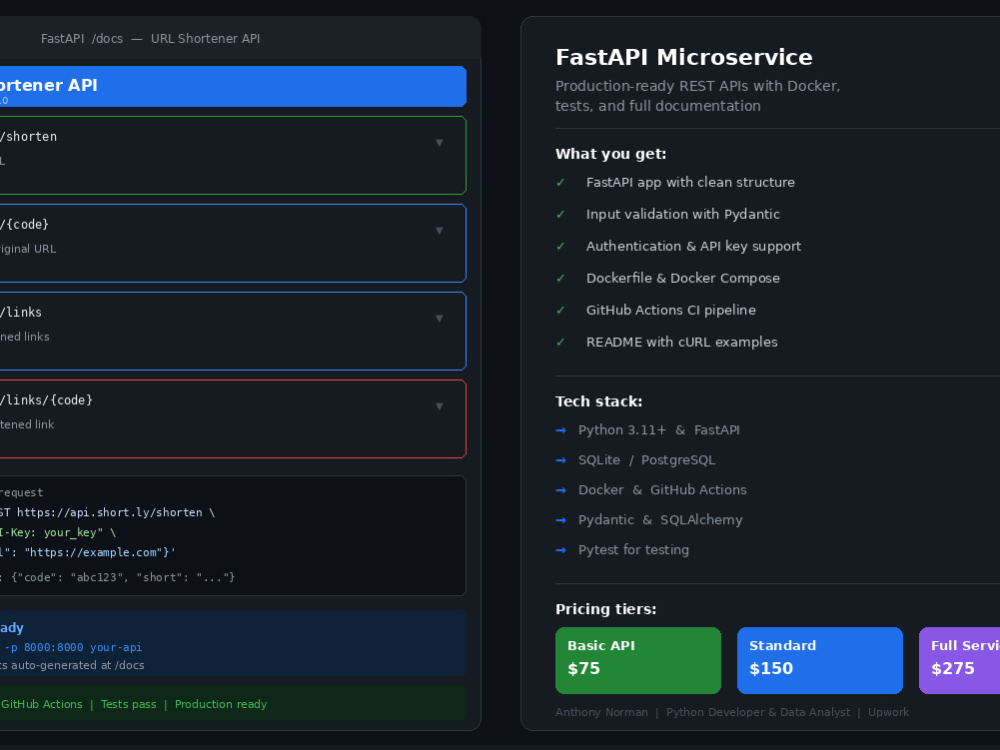1000x750 pixels.
Task: Click 'Pytest for testing' text
Action: click(633, 550)
